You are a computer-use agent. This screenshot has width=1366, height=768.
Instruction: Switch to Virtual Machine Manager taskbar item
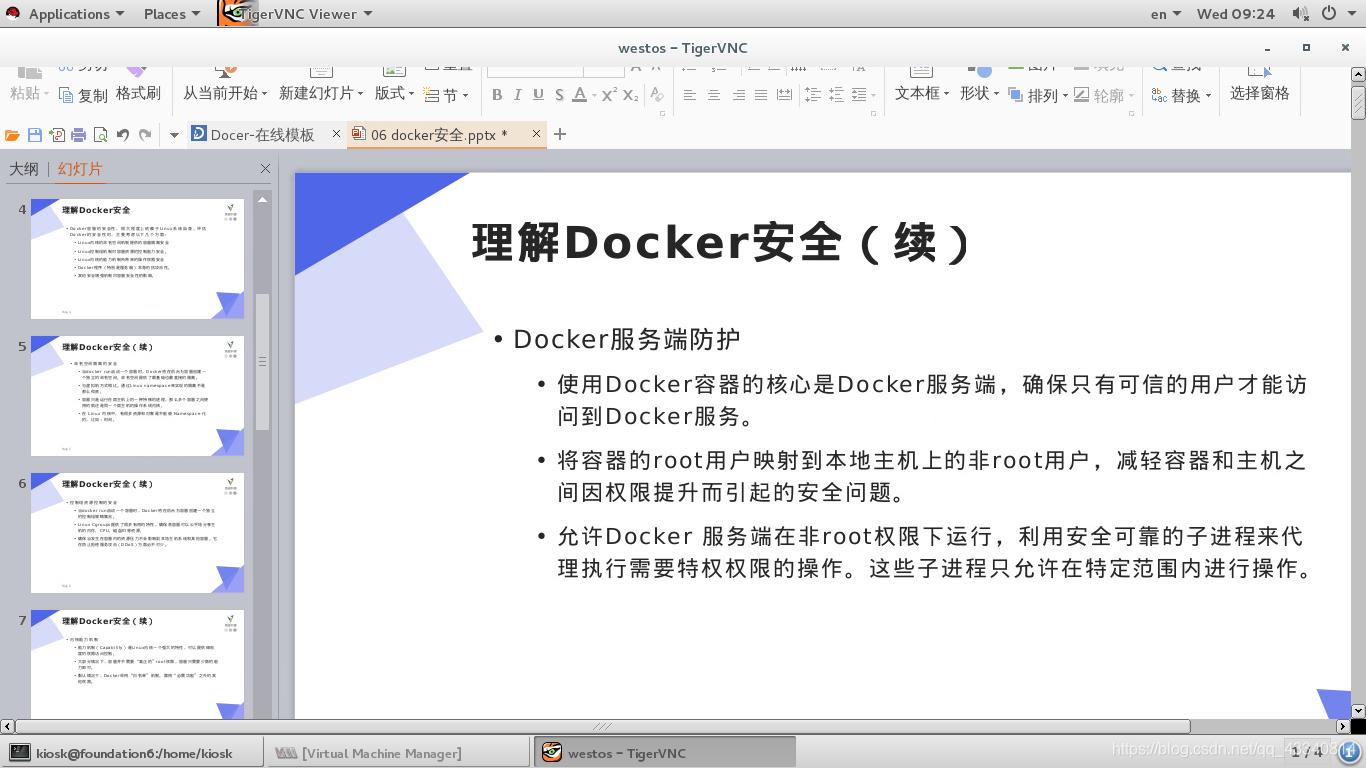(x=398, y=753)
